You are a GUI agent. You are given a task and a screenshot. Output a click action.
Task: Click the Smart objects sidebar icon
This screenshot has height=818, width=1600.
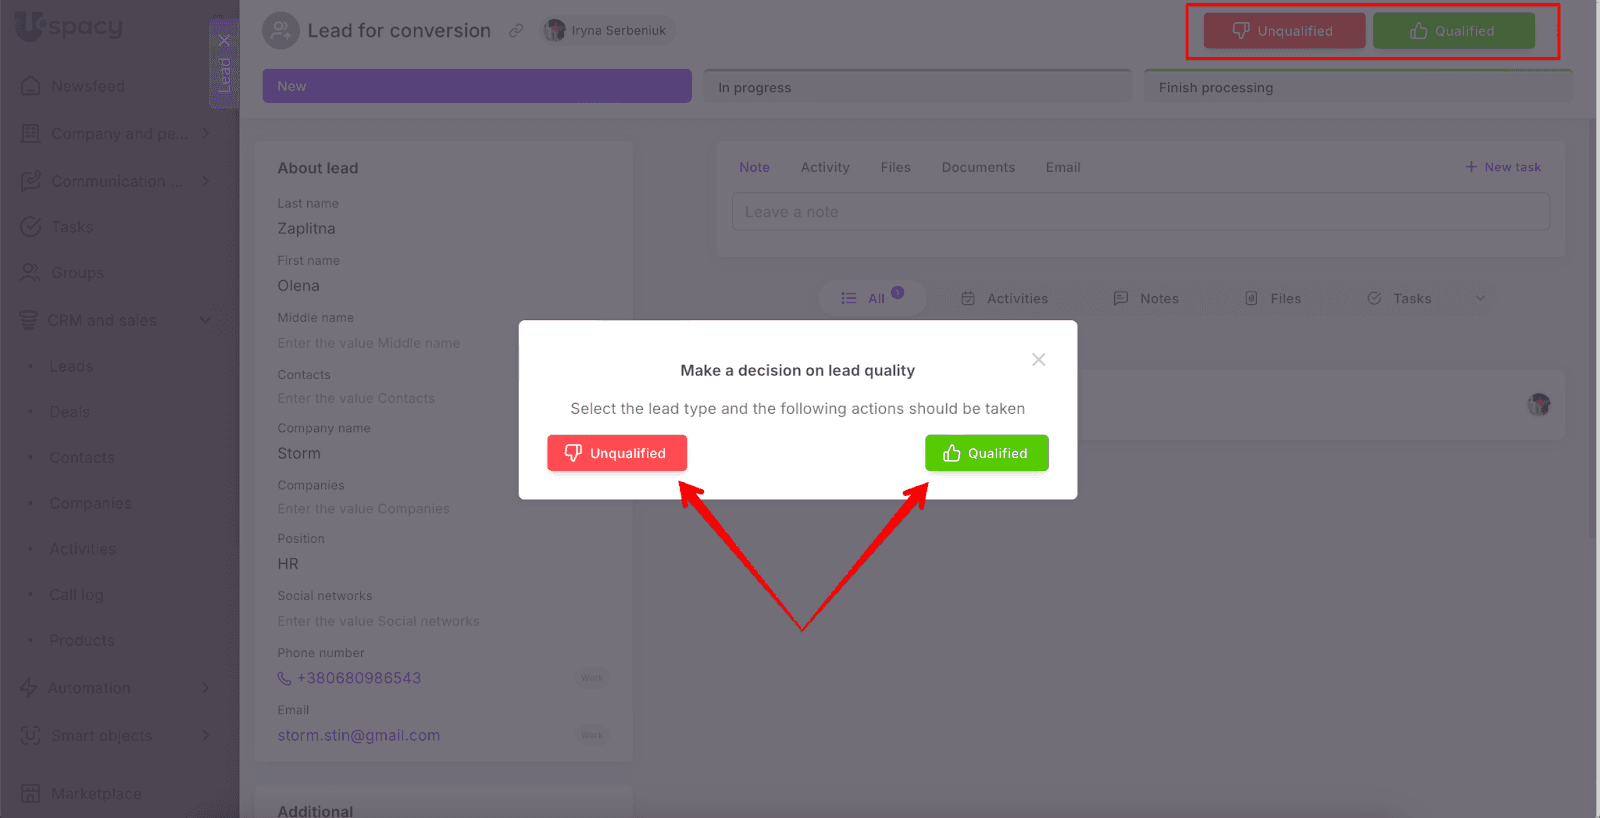pyautogui.click(x=31, y=735)
